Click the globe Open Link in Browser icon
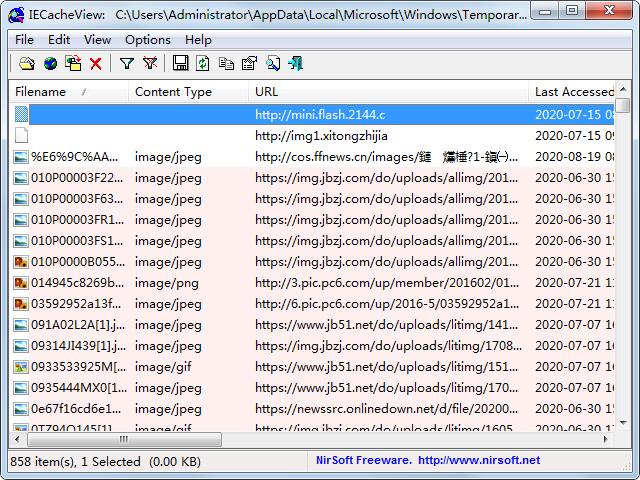This screenshot has width=640, height=480. 50,64
